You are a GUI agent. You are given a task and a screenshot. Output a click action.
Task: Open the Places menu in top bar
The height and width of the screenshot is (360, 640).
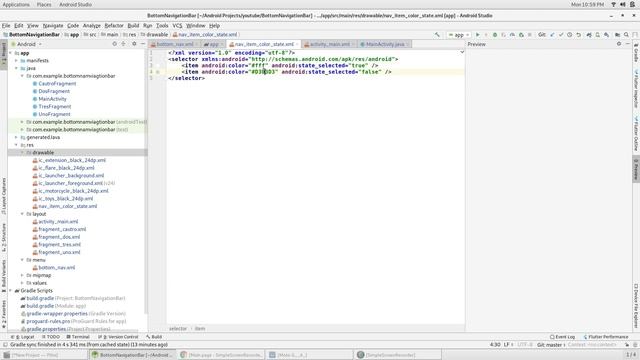coord(44,4)
